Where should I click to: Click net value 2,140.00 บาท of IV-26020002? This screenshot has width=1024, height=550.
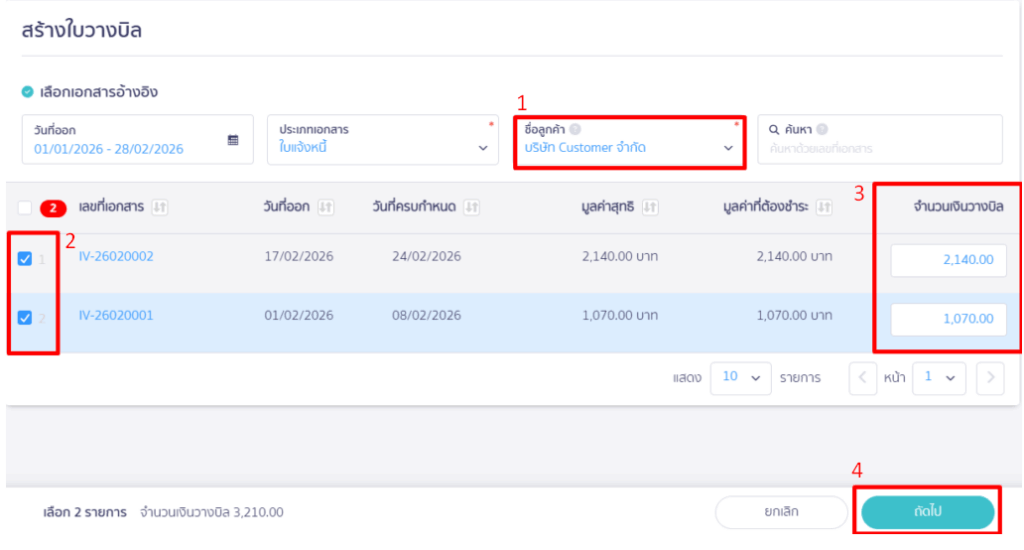tap(620, 256)
